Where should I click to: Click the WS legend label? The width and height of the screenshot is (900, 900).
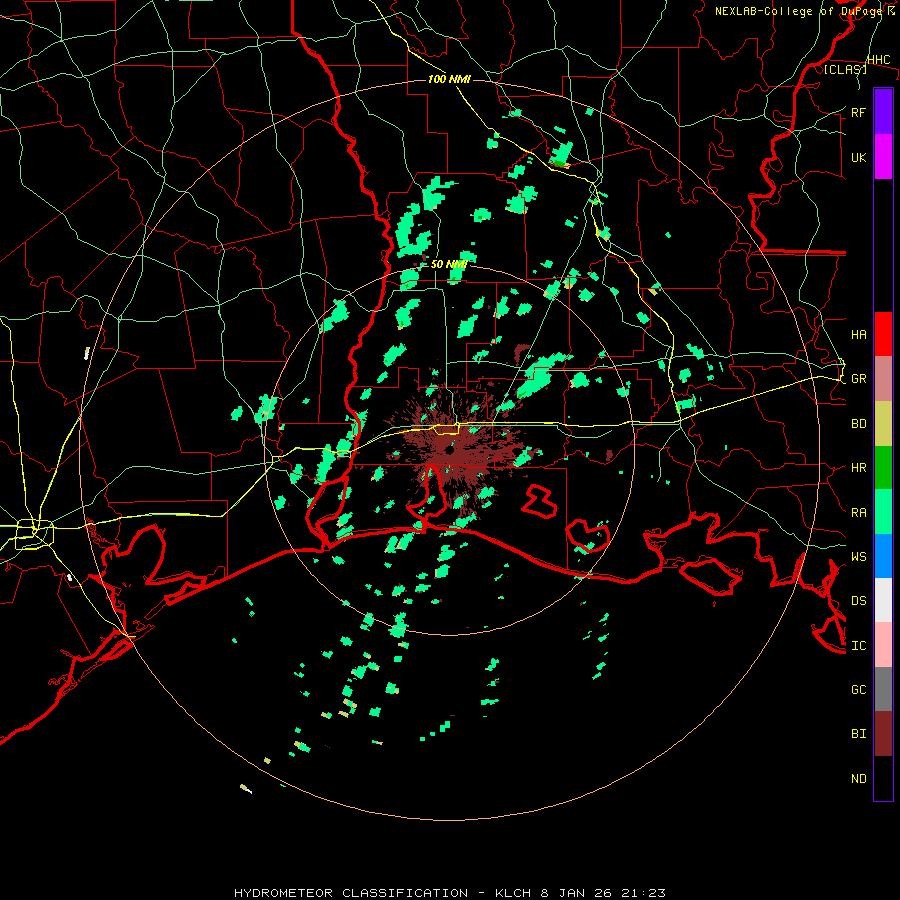(x=858, y=556)
